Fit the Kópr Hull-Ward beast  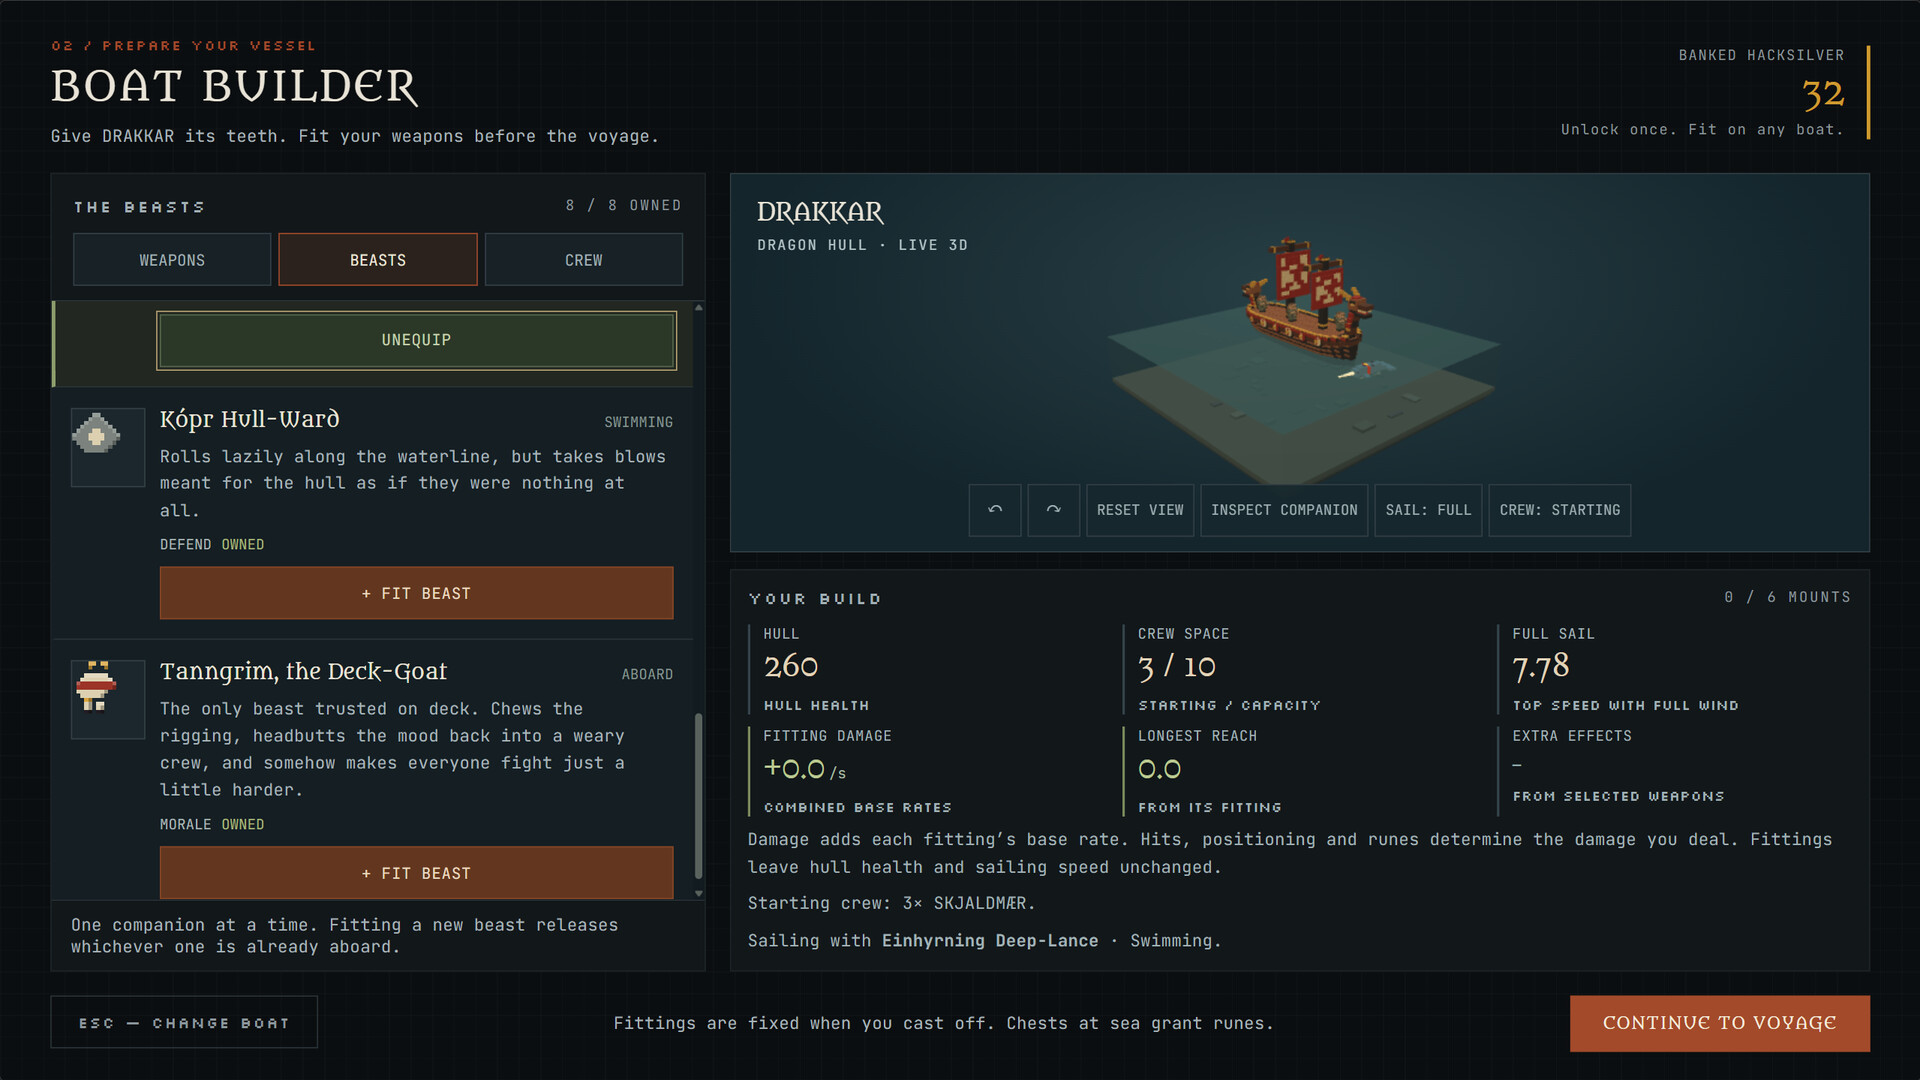(x=416, y=593)
